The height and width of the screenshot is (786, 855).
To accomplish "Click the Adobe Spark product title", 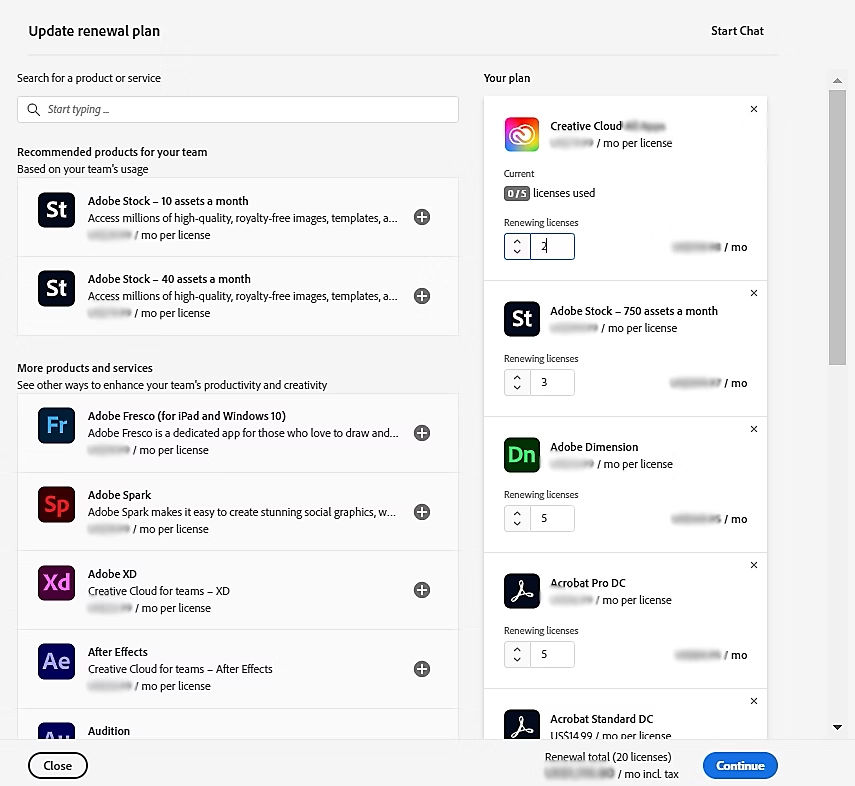I will 119,495.
